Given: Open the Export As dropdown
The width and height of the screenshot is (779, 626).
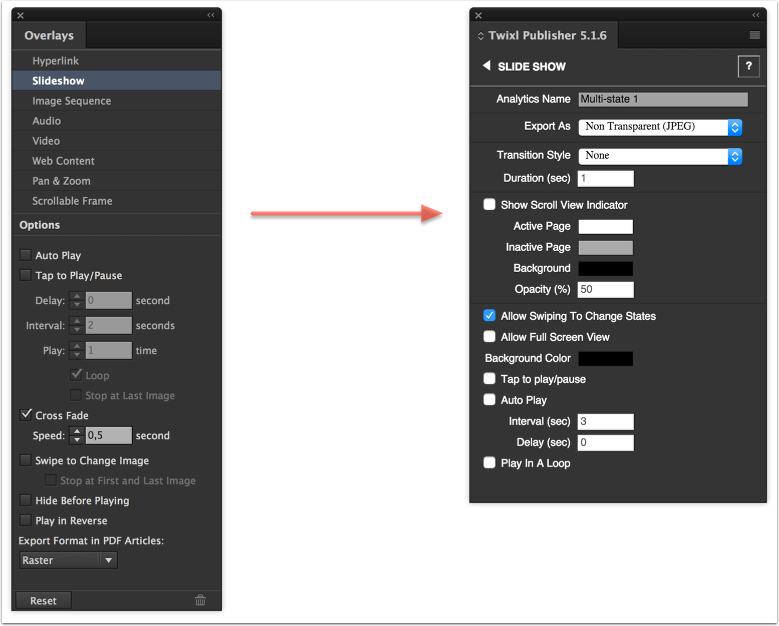Looking at the screenshot, I should pos(660,127).
